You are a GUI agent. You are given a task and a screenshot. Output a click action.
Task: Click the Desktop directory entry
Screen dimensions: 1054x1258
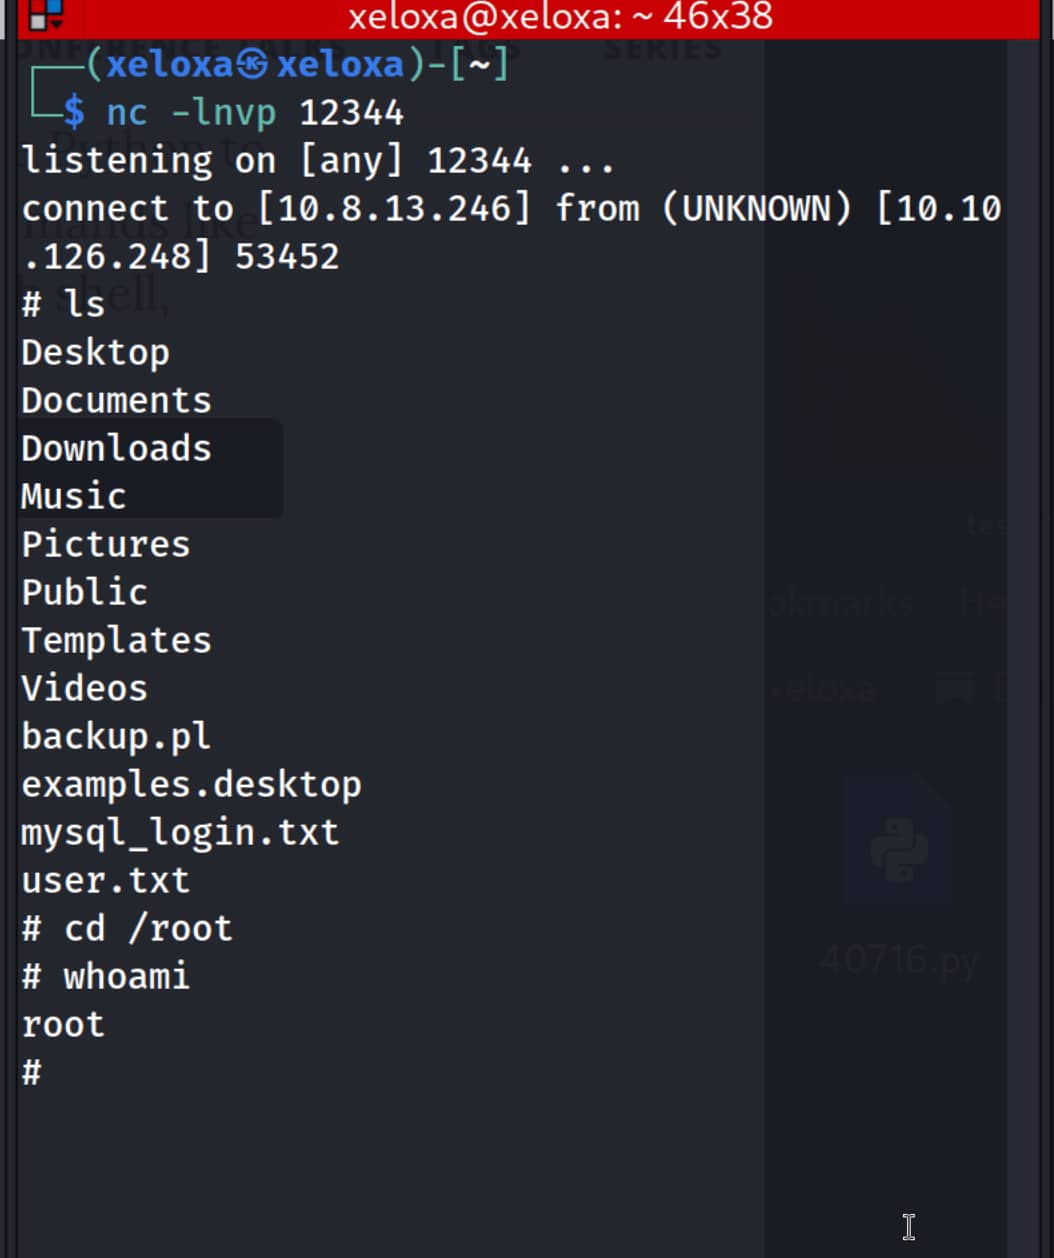[x=96, y=353]
